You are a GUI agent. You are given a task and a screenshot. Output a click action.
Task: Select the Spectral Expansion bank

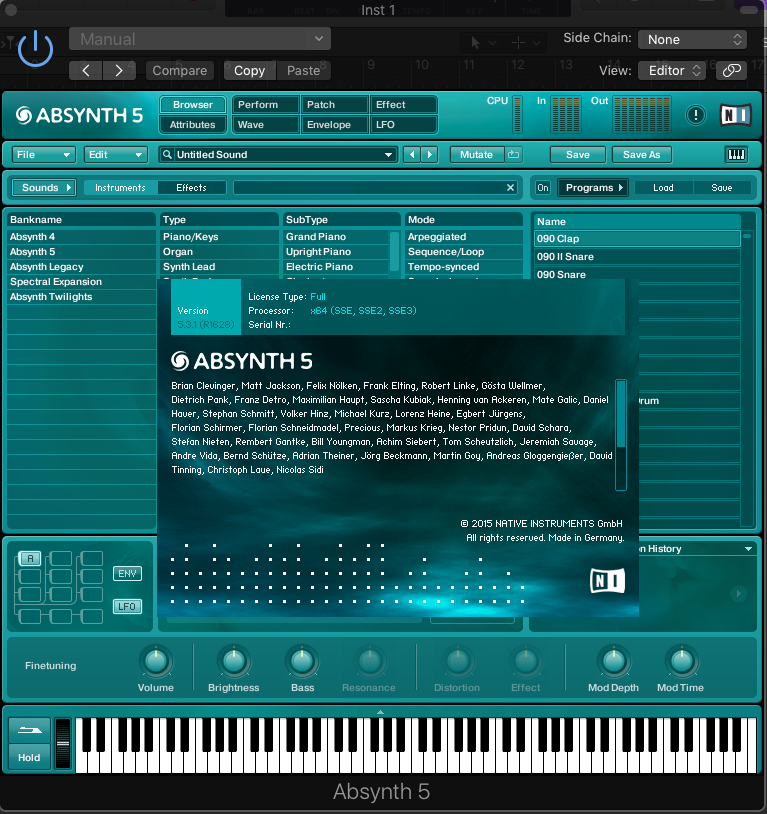[x=81, y=282]
